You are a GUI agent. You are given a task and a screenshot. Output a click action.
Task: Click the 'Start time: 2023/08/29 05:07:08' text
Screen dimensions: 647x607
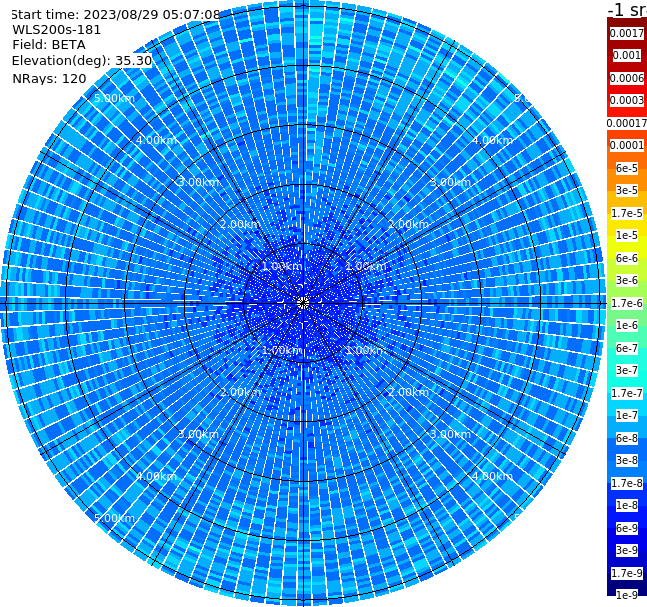(x=115, y=14)
